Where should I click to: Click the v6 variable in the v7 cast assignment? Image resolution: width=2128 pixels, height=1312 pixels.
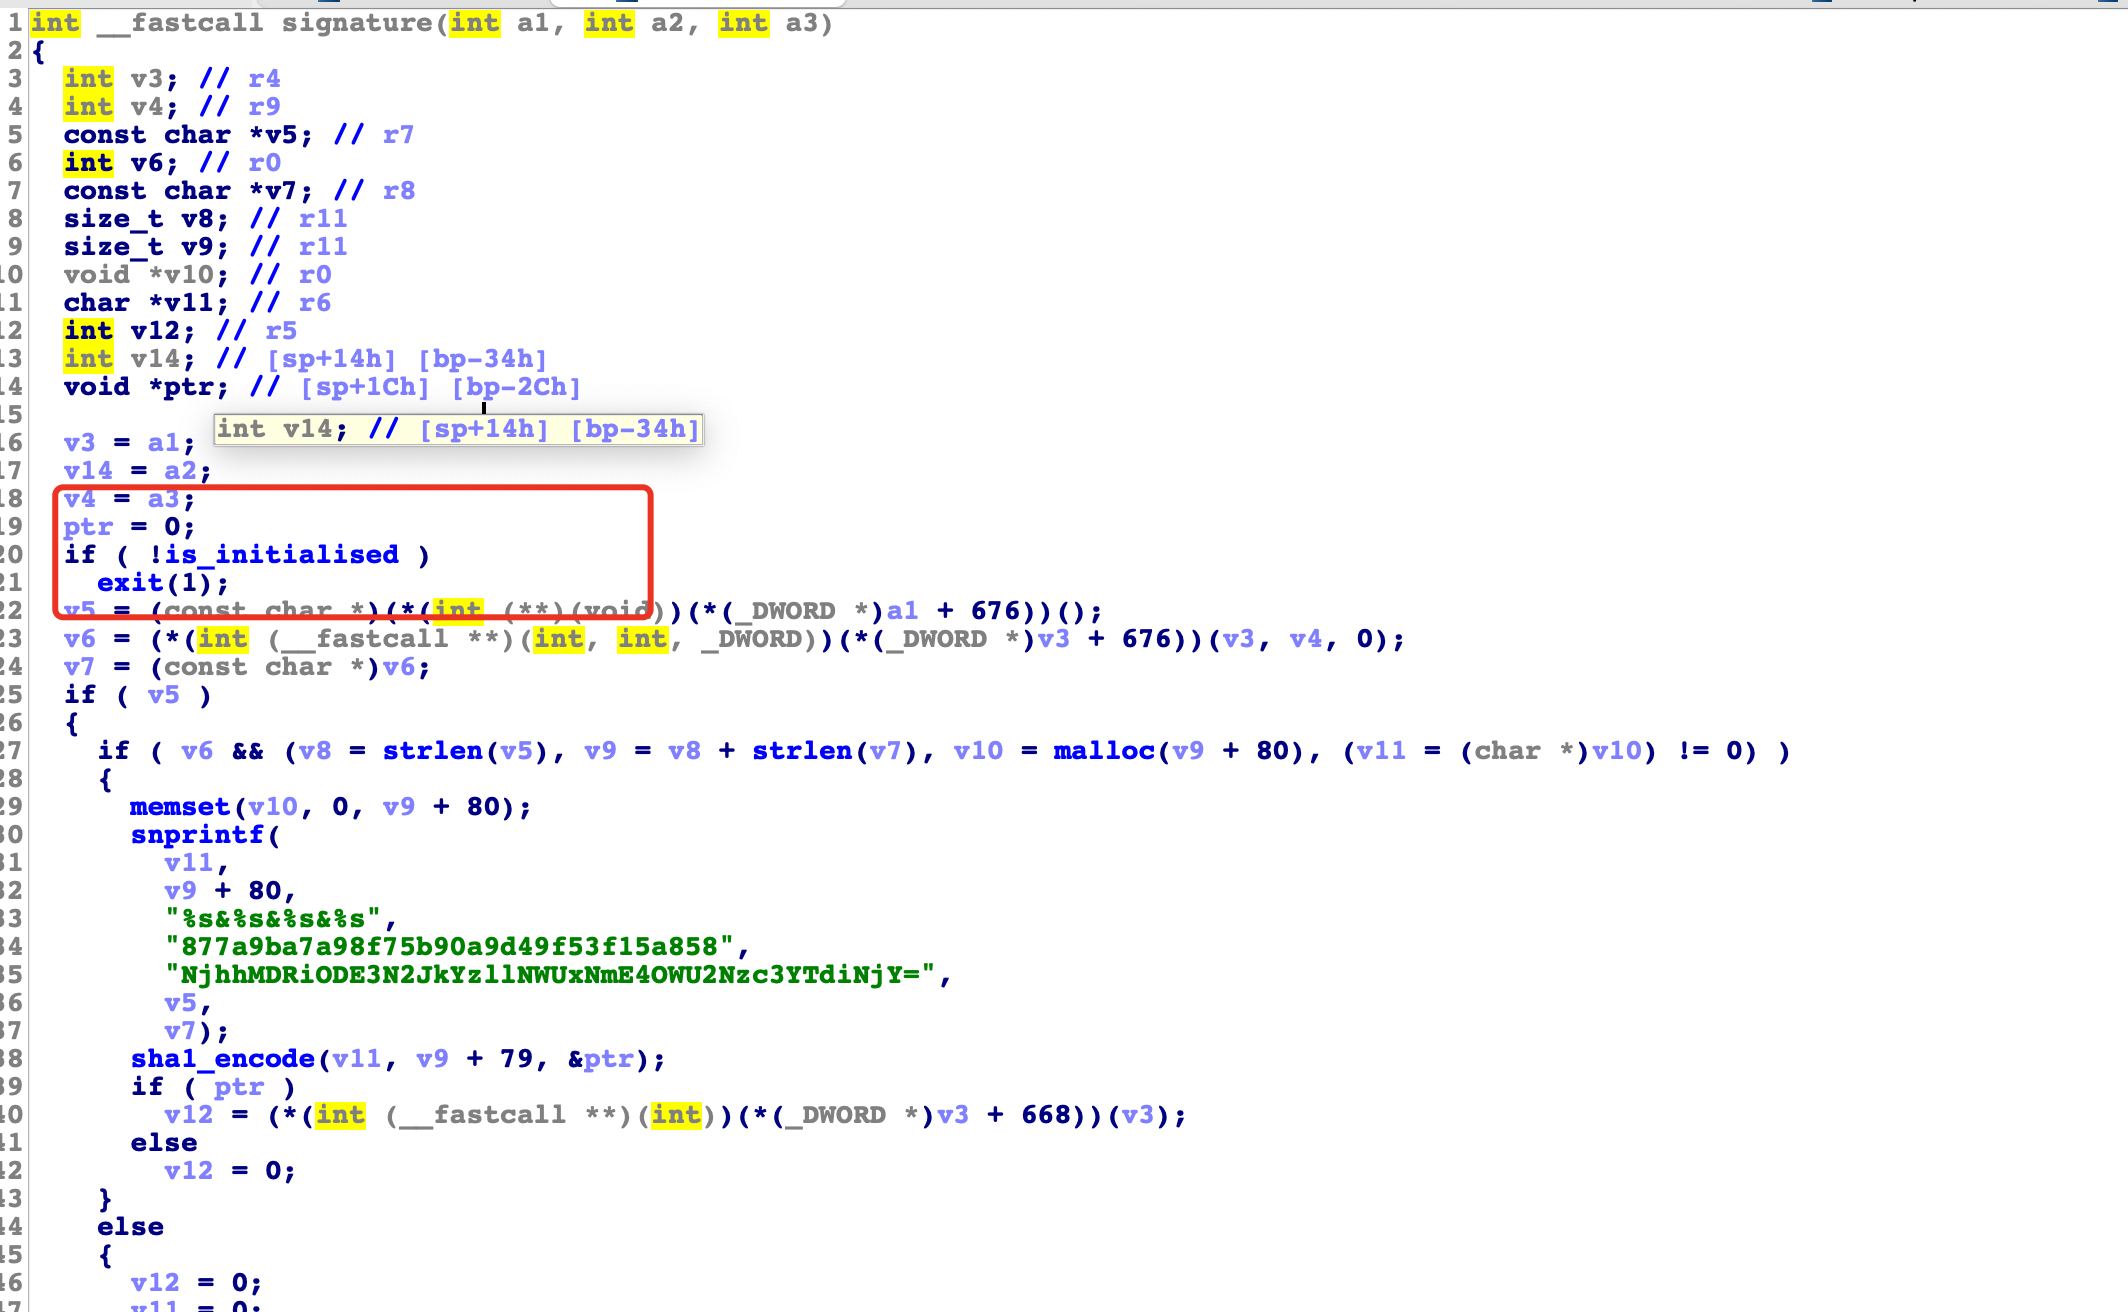click(x=398, y=667)
